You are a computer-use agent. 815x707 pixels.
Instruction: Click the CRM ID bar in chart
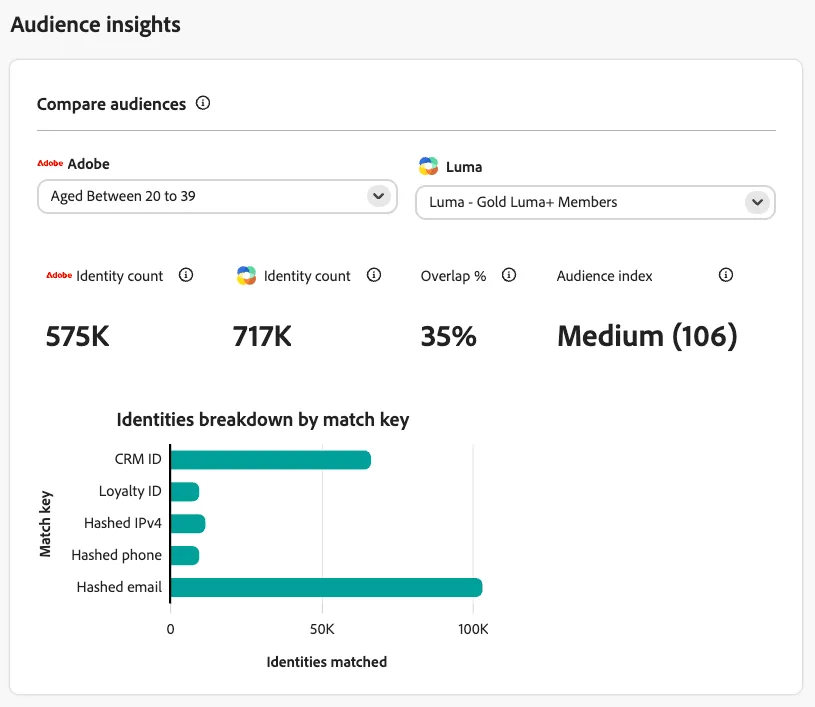(271, 460)
